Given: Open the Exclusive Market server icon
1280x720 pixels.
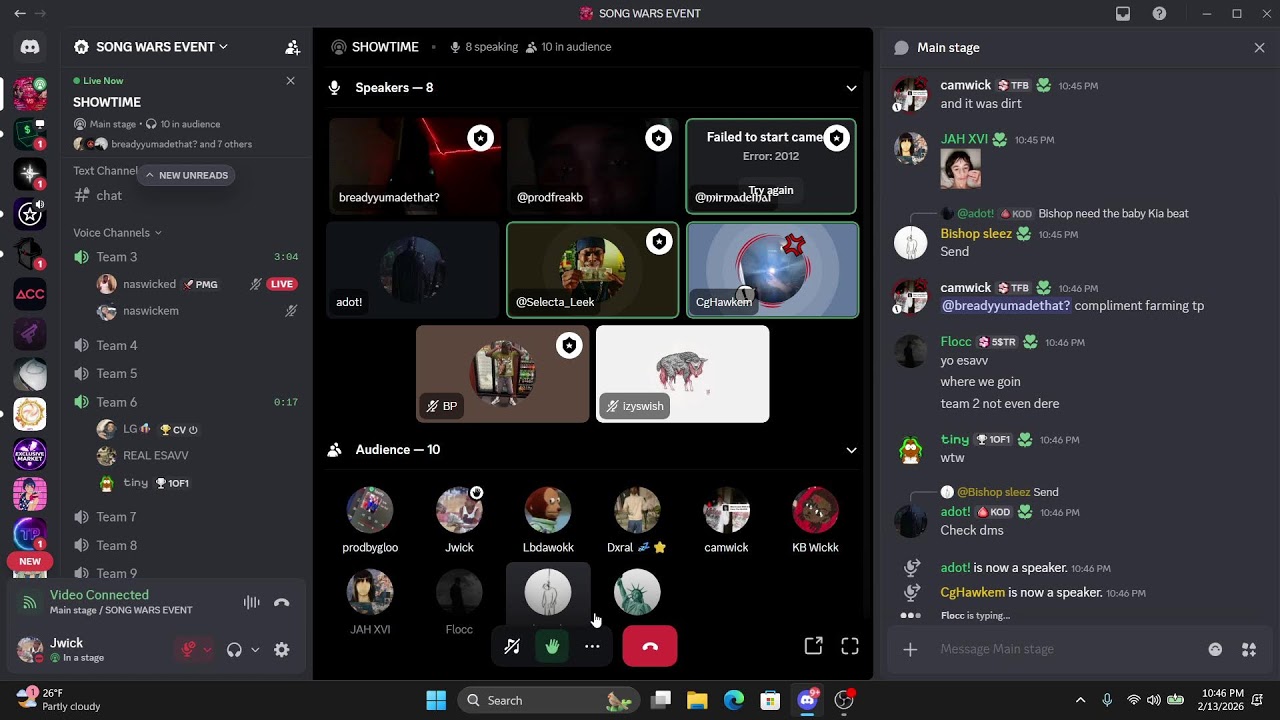Looking at the screenshot, I should pos(30,454).
